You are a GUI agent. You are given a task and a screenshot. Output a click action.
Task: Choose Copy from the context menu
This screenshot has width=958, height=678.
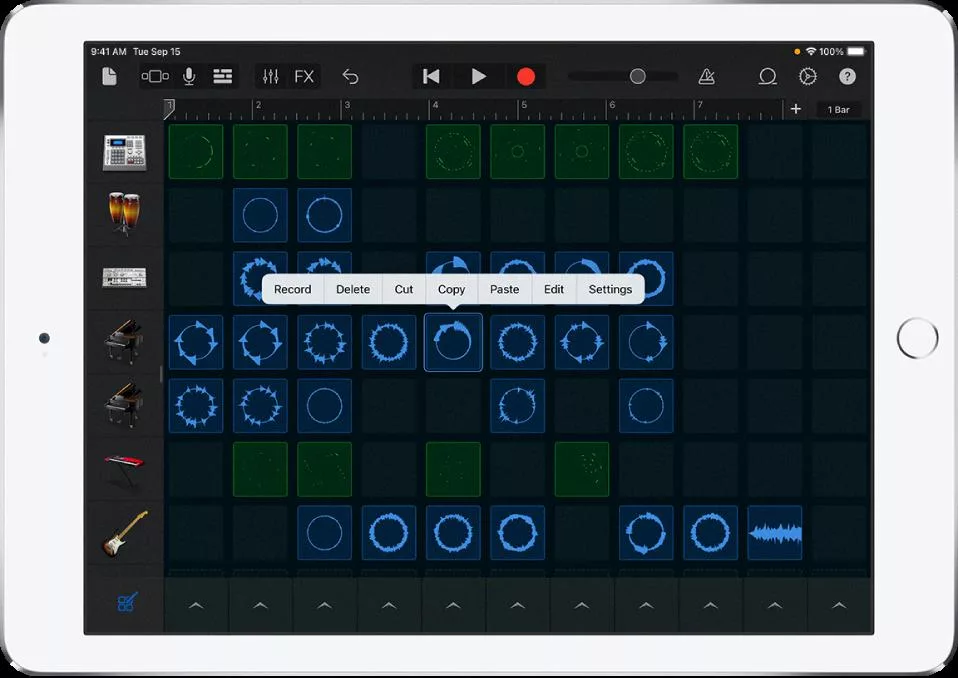[451, 289]
